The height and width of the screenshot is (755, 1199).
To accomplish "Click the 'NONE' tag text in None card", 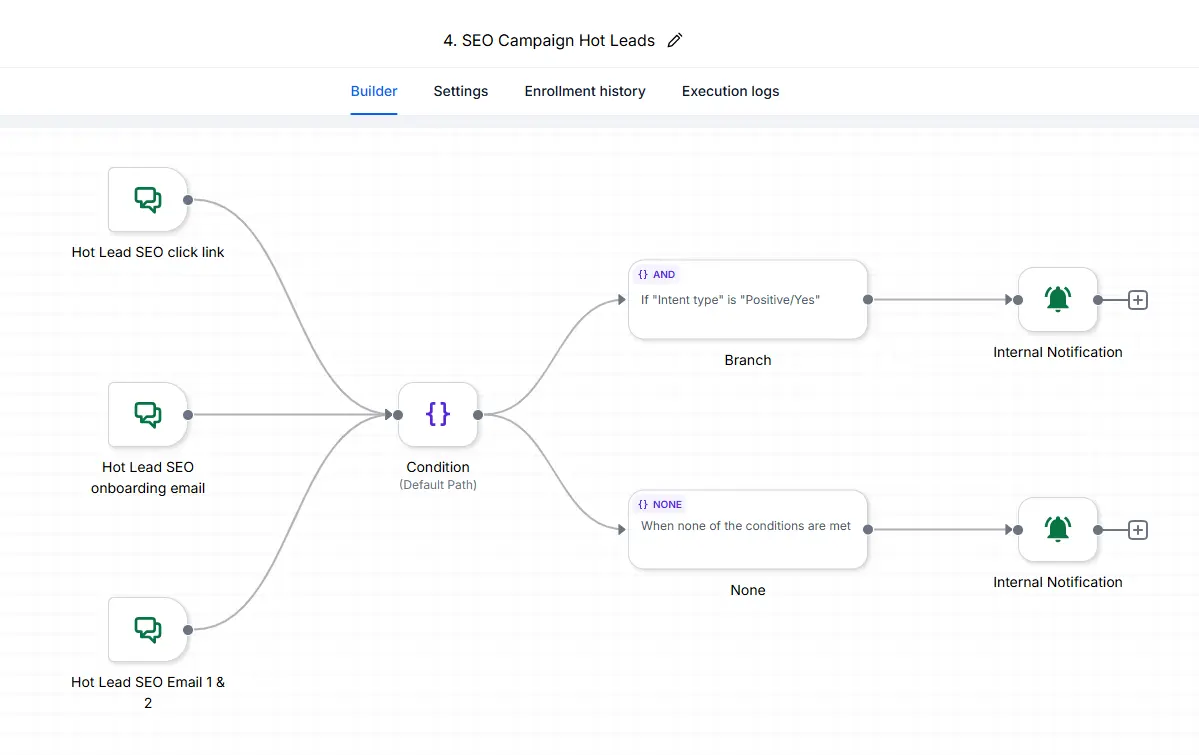I will pyautogui.click(x=668, y=505).
